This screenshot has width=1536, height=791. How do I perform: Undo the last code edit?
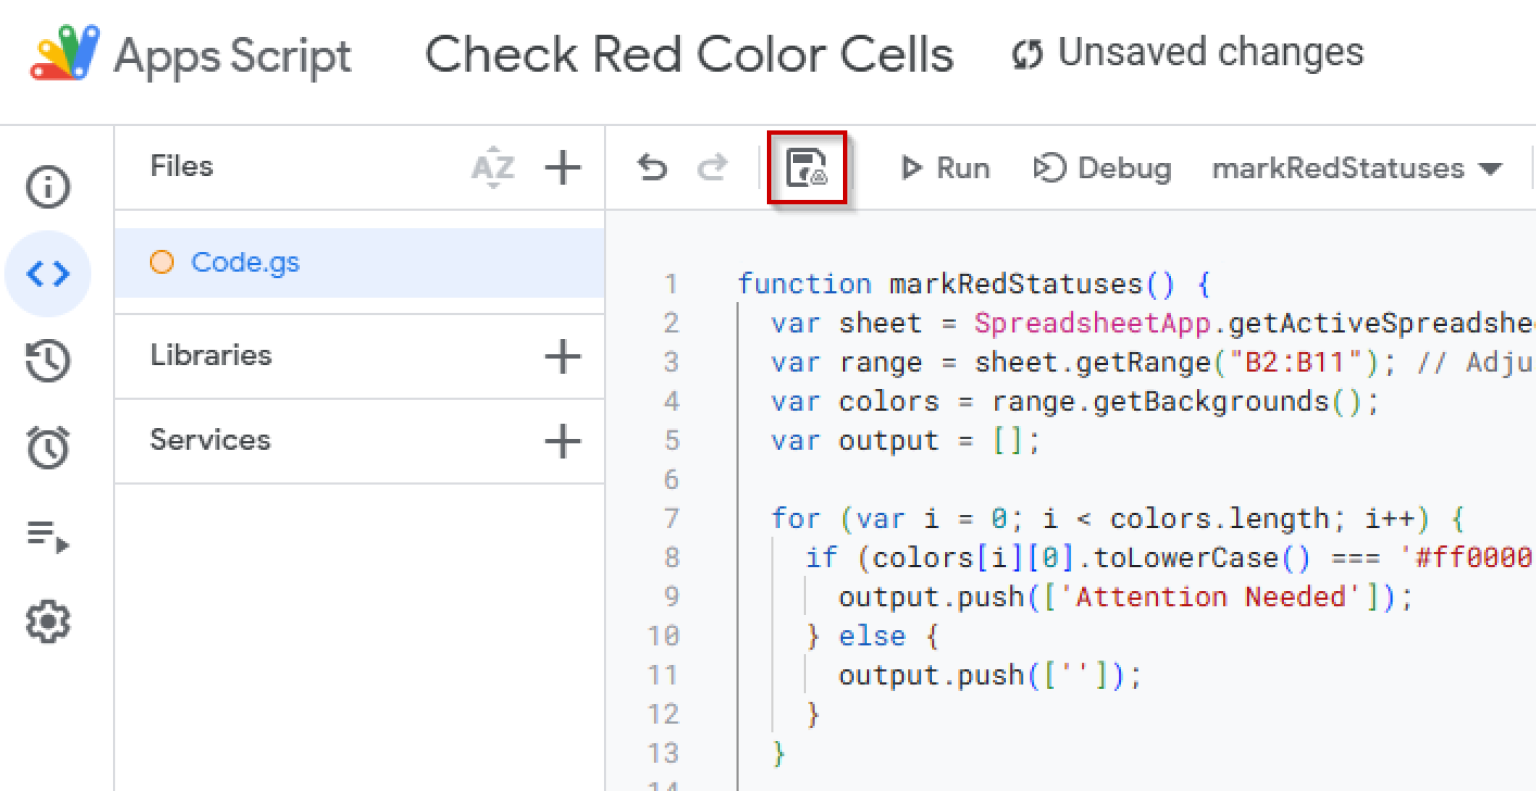pyautogui.click(x=651, y=168)
